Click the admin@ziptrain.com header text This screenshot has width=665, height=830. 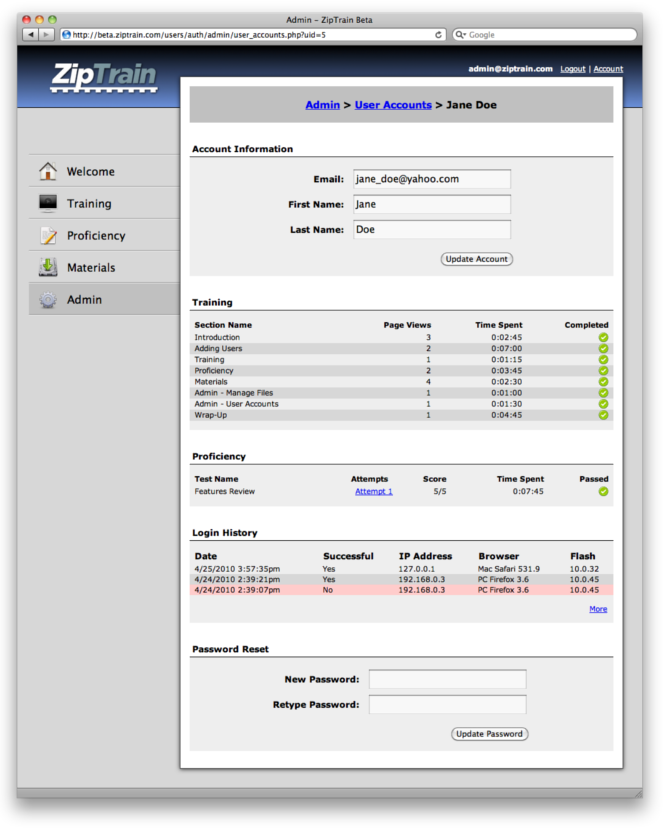coord(510,69)
